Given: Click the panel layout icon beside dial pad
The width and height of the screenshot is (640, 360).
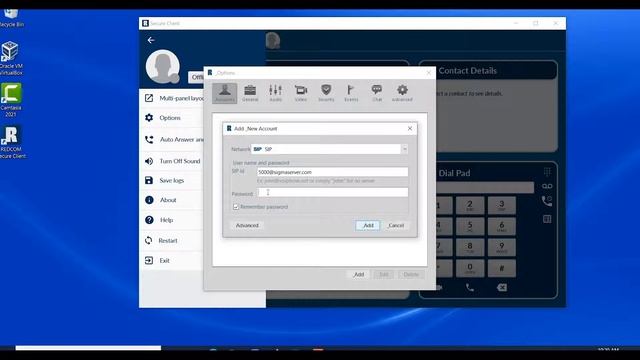Looking at the screenshot, I should tap(547, 219).
